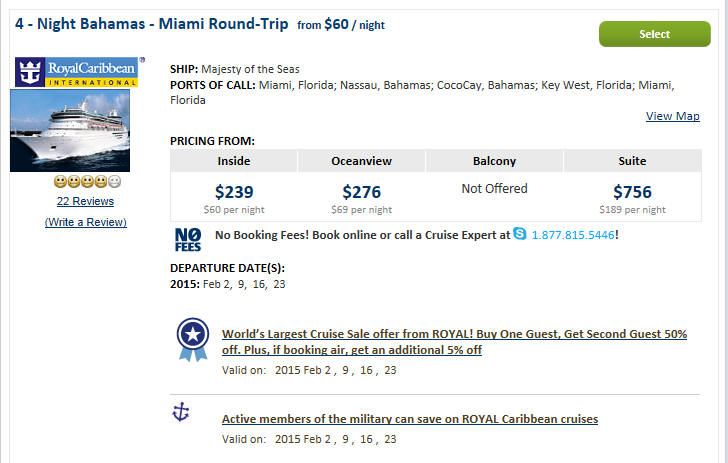Call the 1.877.815.5446 phone number link
The image size is (728, 463).
[x=573, y=235]
